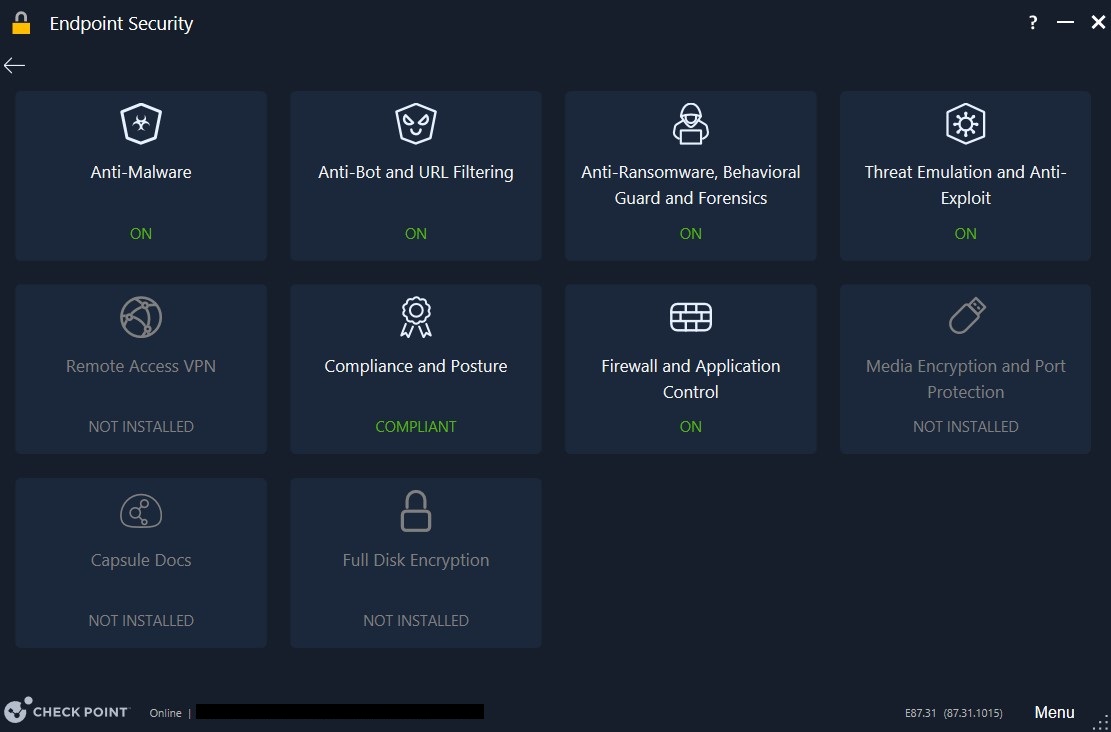Screen dimensions: 1111x732
Task: Open the Menu in the bottom right
Action: (1054, 712)
